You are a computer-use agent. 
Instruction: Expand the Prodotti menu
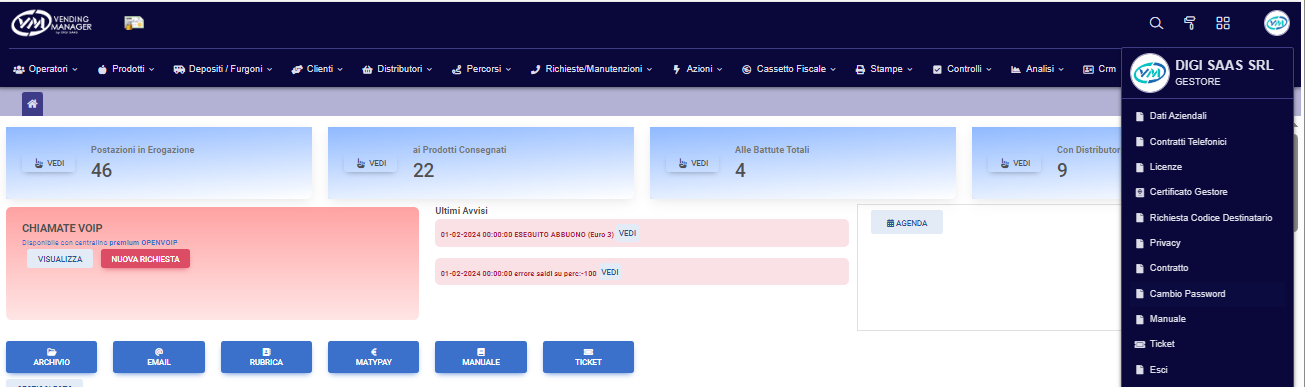(x=126, y=69)
